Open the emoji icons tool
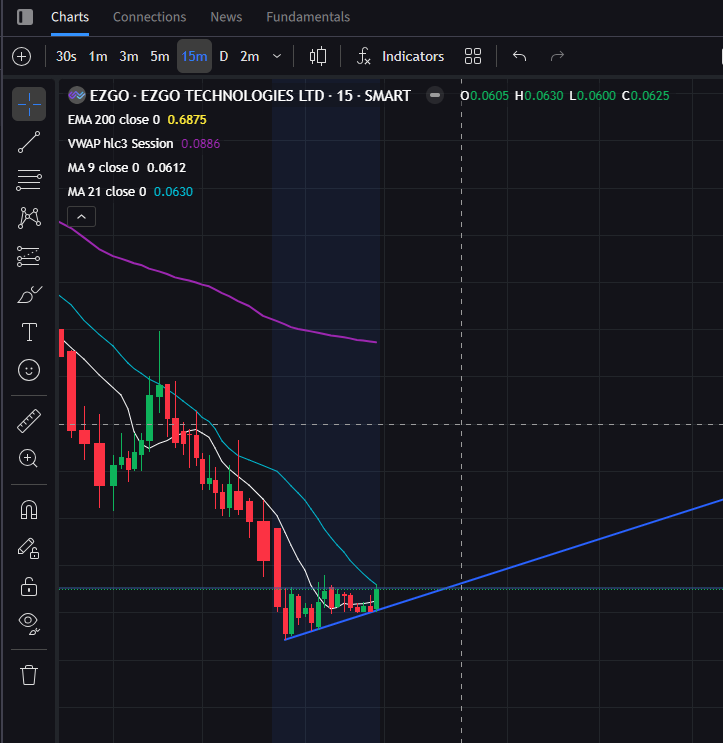 [x=29, y=370]
